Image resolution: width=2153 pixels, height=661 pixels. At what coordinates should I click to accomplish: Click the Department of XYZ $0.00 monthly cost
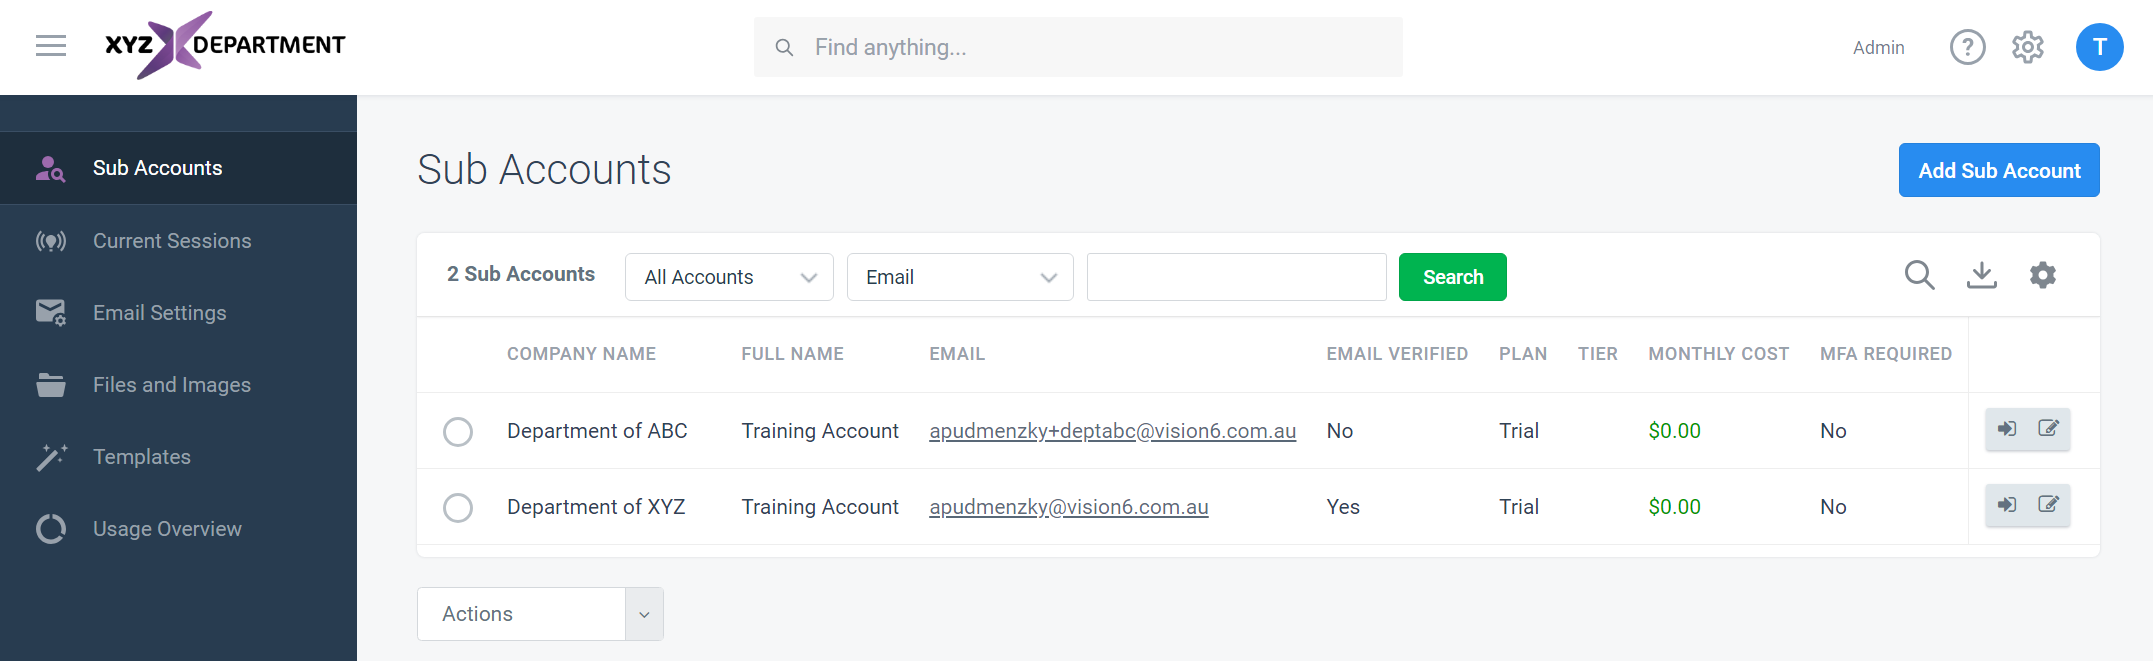(1674, 507)
